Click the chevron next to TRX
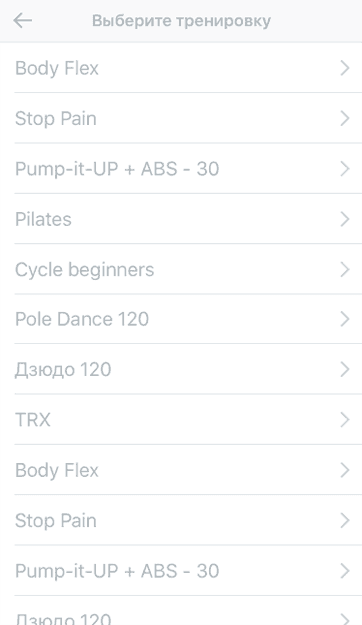This screenshot has width=362, height=625. pos(345,419)
